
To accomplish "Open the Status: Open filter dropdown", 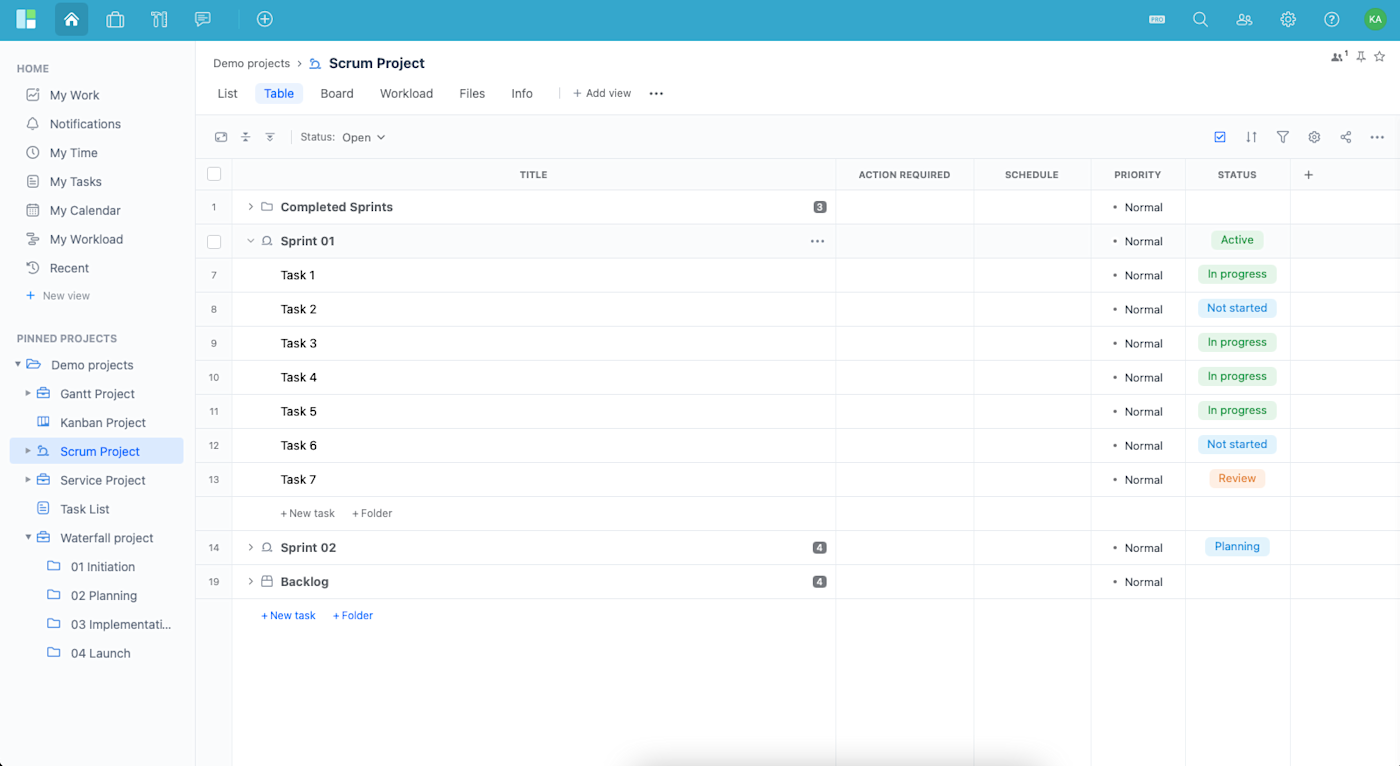I will coord(343,137).
